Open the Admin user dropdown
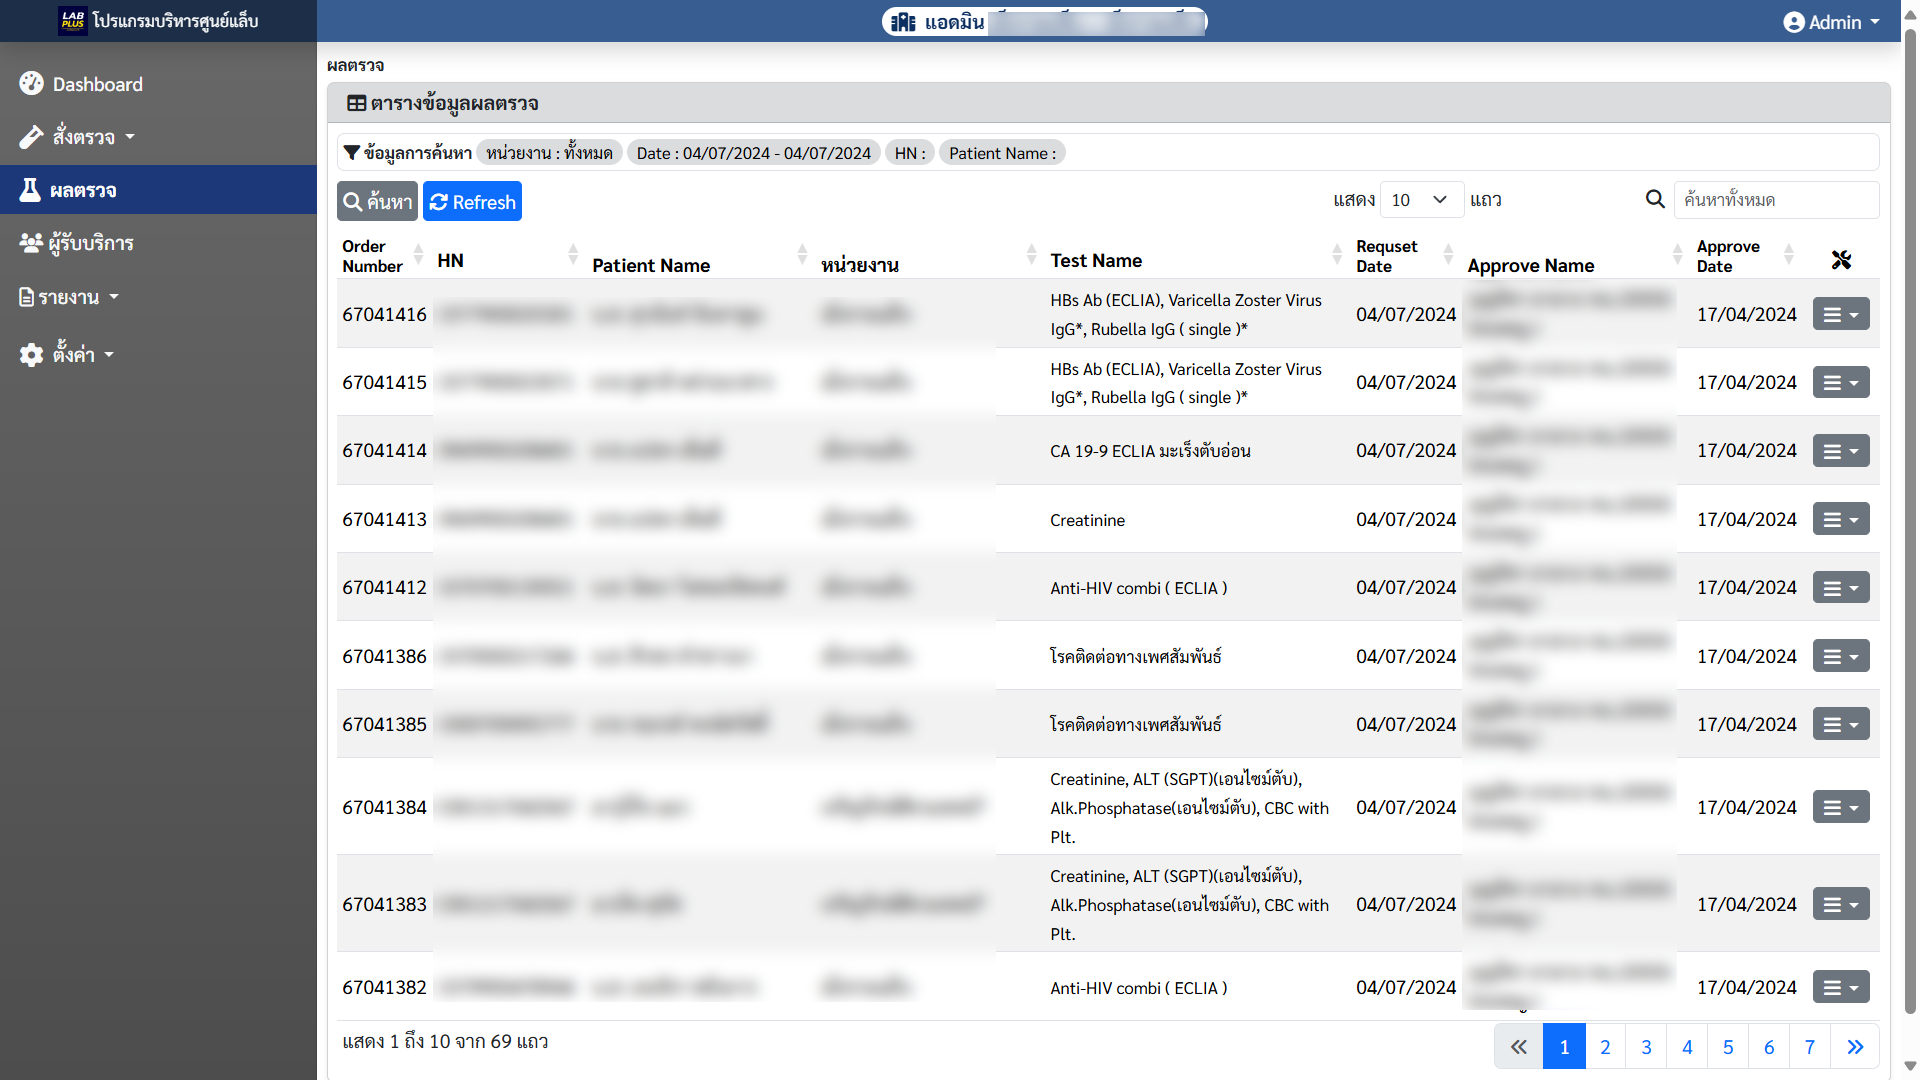This screenshot has height=1080, width=1920. 1832,22
